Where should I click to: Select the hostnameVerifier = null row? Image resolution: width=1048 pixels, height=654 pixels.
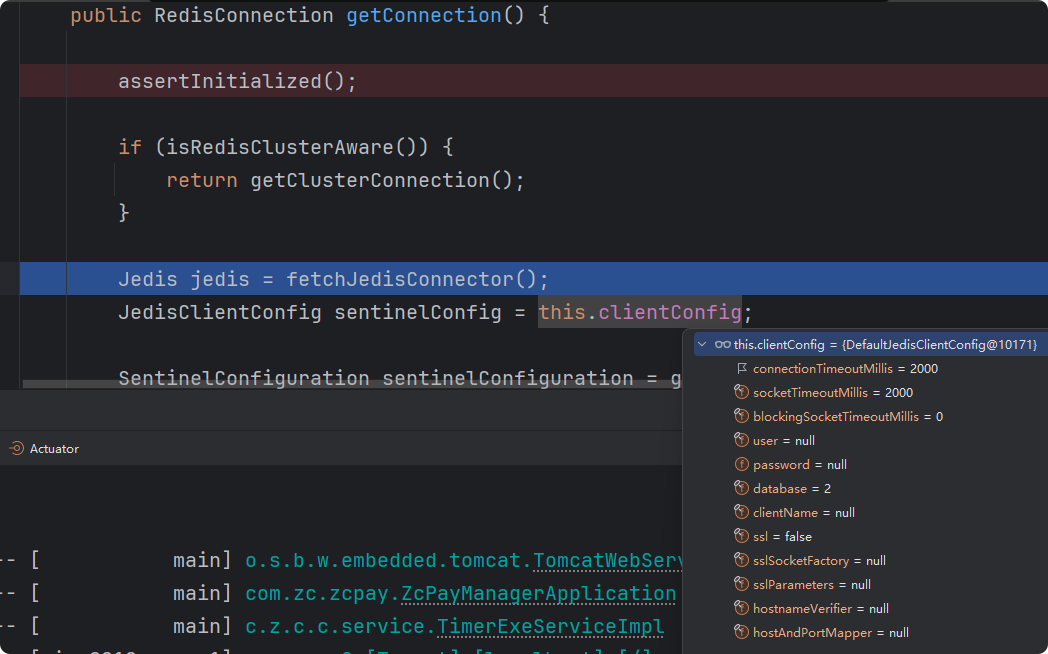pos(871,609)
